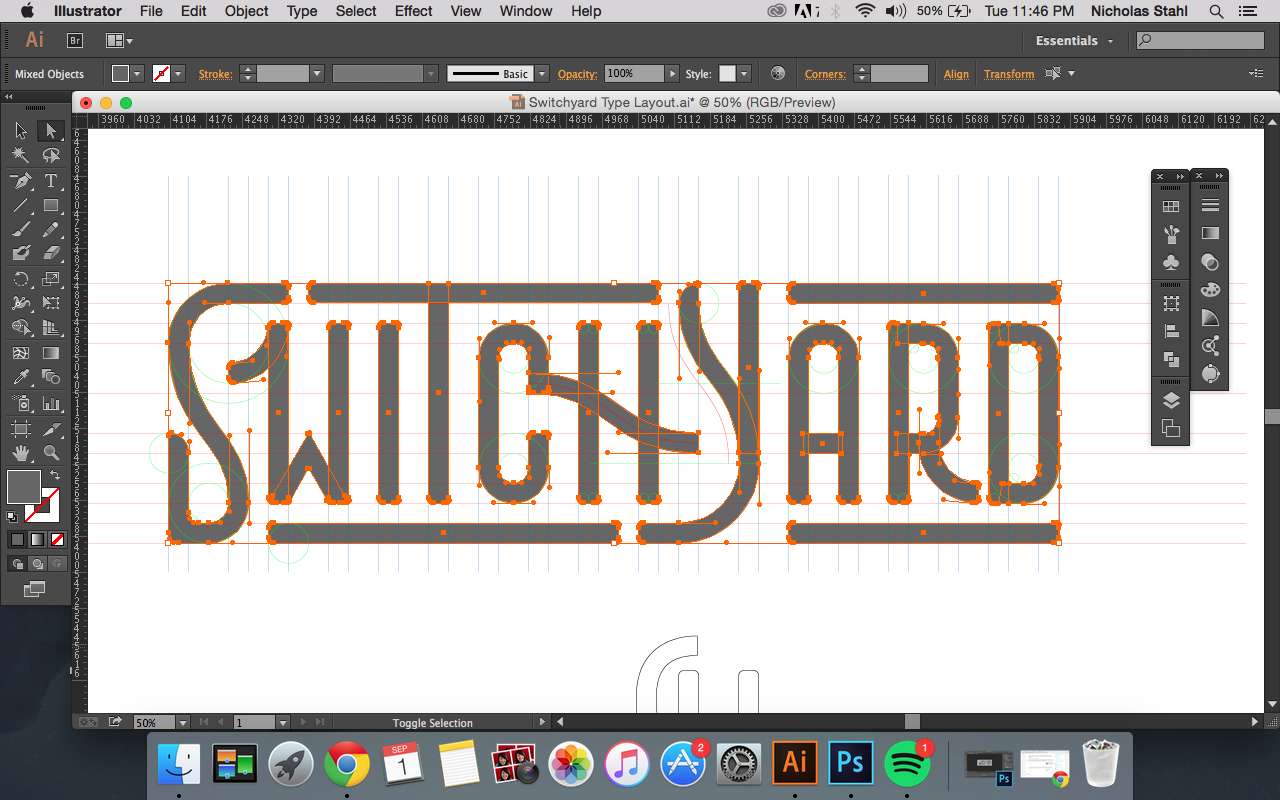1280x800 pixels.
Task: Select the Hand tool
Action: (21, 453)
